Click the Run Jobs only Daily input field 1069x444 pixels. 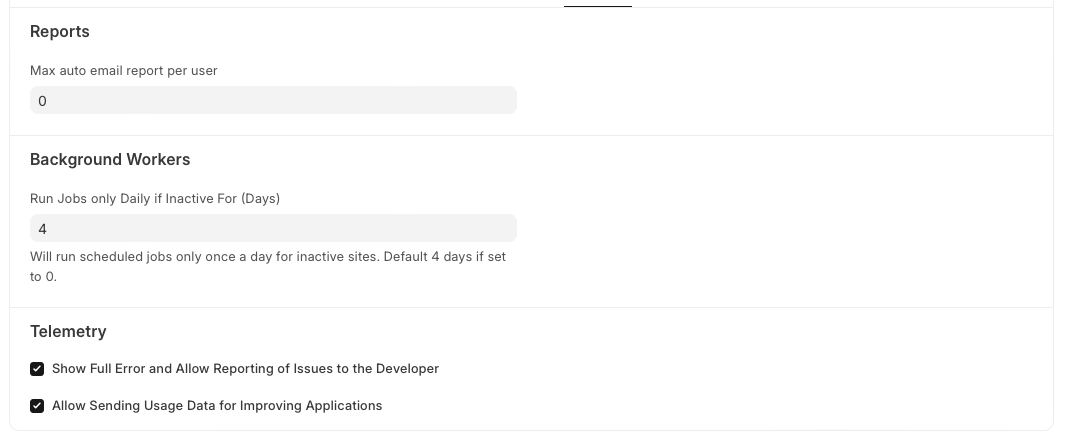pyautogui.click(x=273, y=228)
